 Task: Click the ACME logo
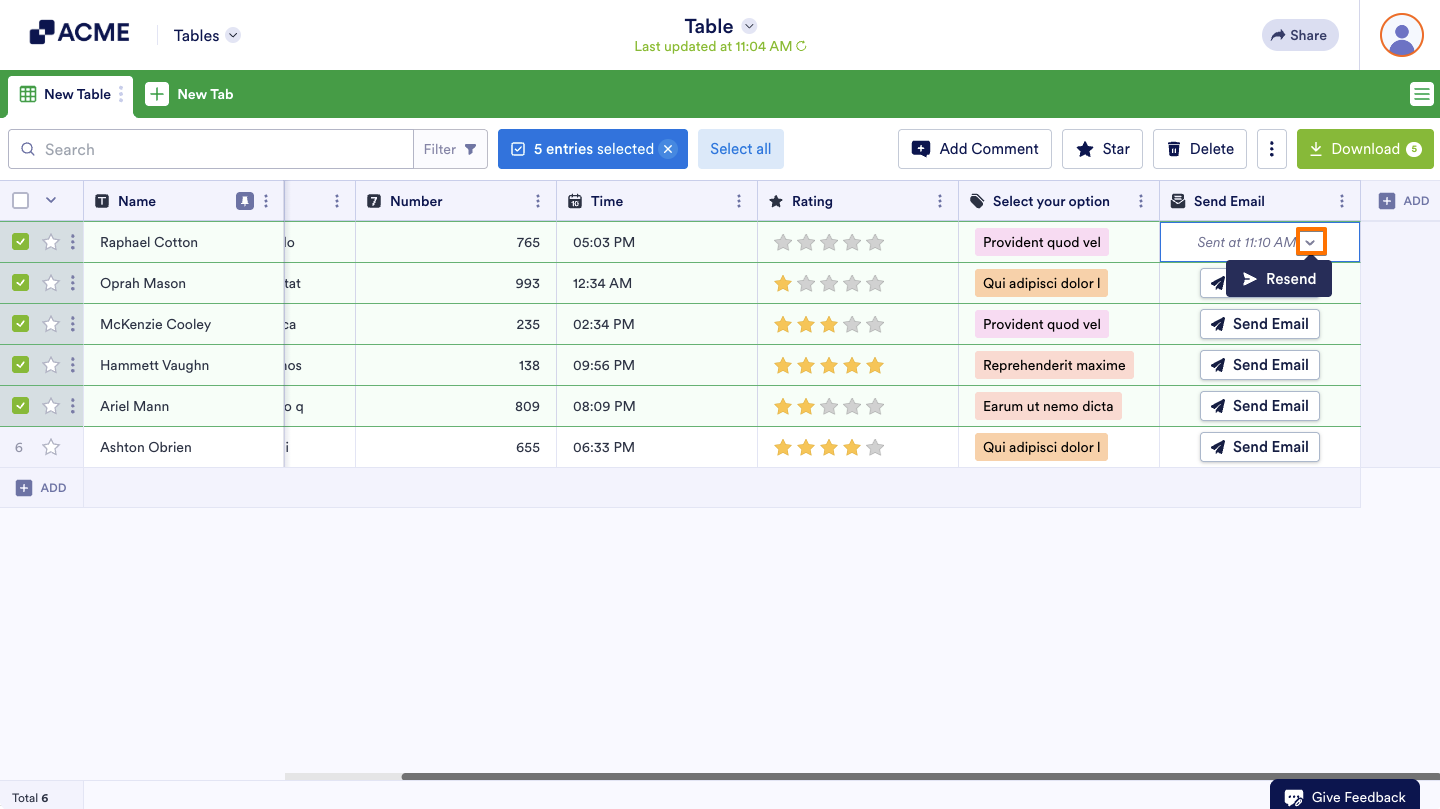click(80, 33)
